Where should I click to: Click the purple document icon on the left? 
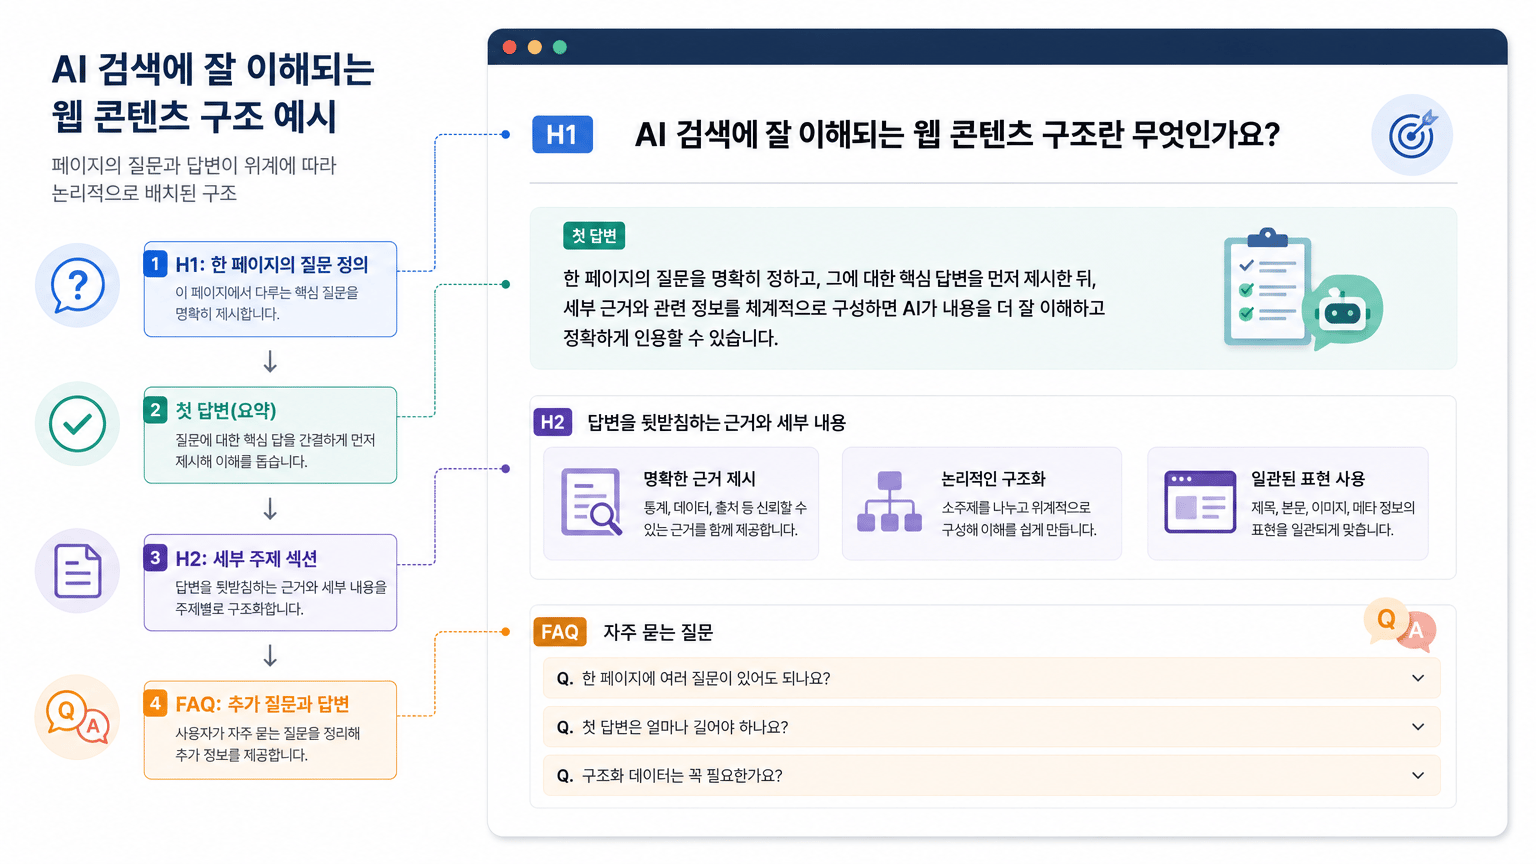78,571
